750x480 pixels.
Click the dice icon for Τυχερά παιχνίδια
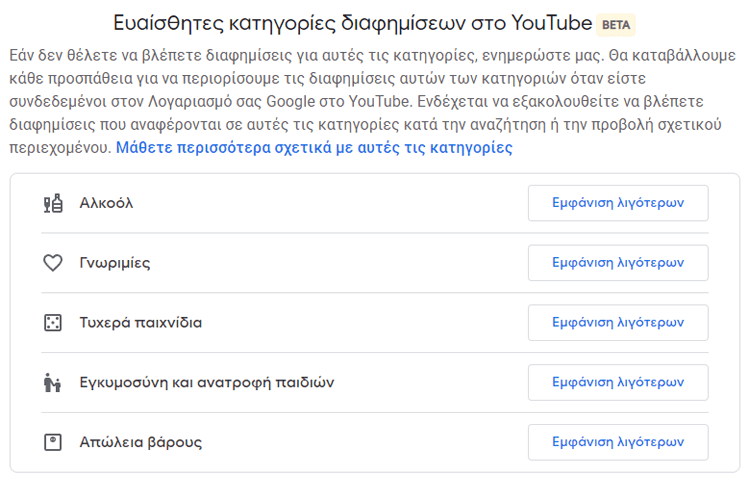pyautogui.click(x=53, y=323)
